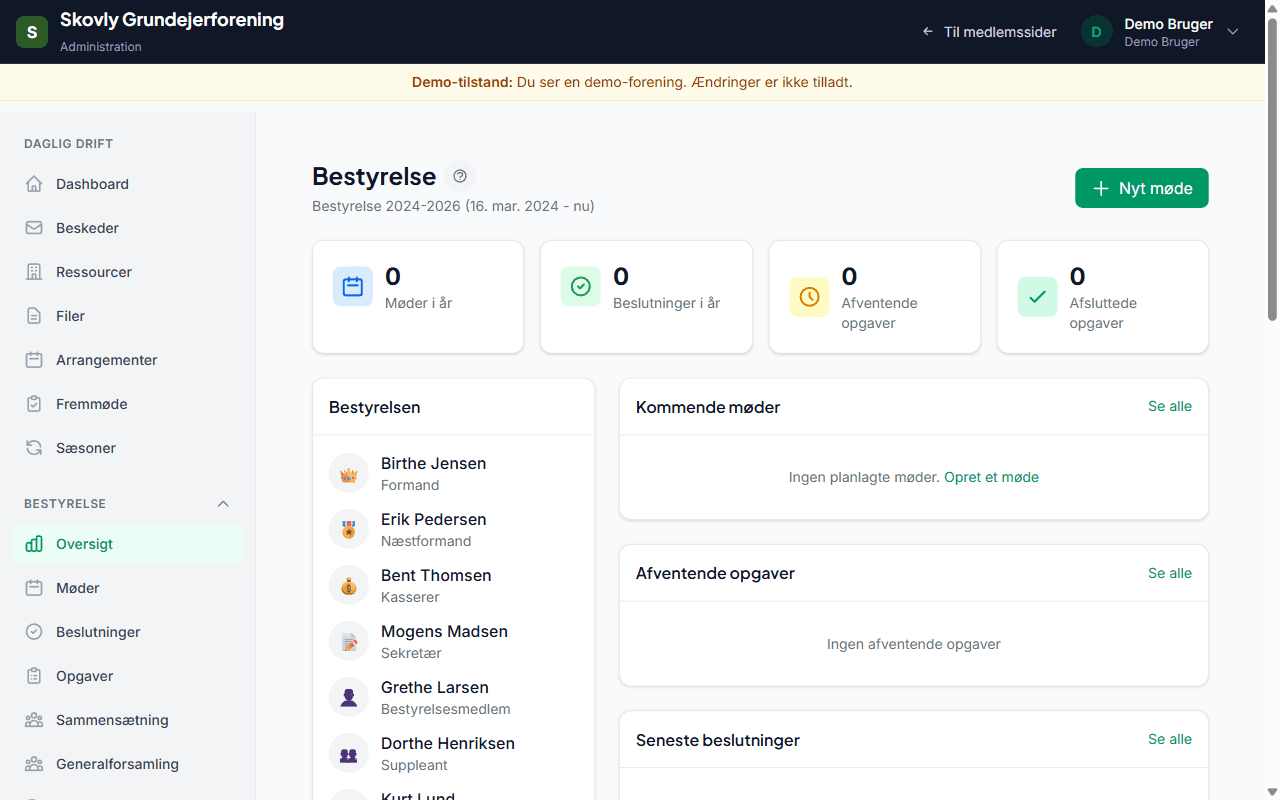Image resolution: width=1280 pixels, height=800 pixels.
Task: Click the yellow clock icon on Afventende opgaver card
Action: (x=809, y=297)
